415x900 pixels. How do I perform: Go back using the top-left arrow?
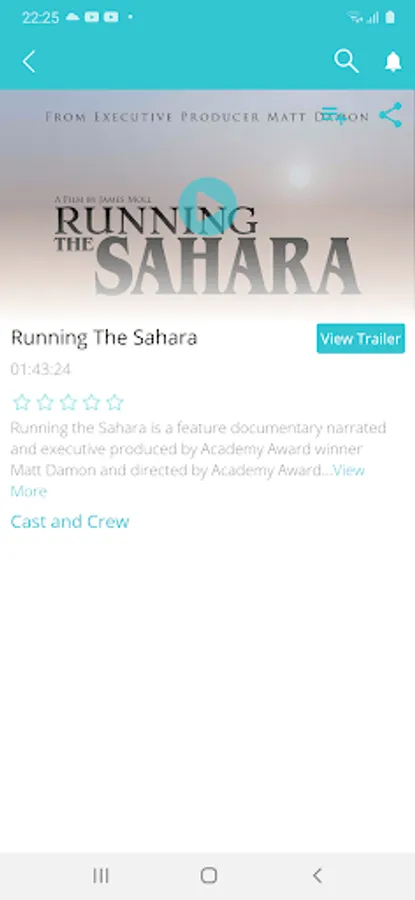coord(29,61)
